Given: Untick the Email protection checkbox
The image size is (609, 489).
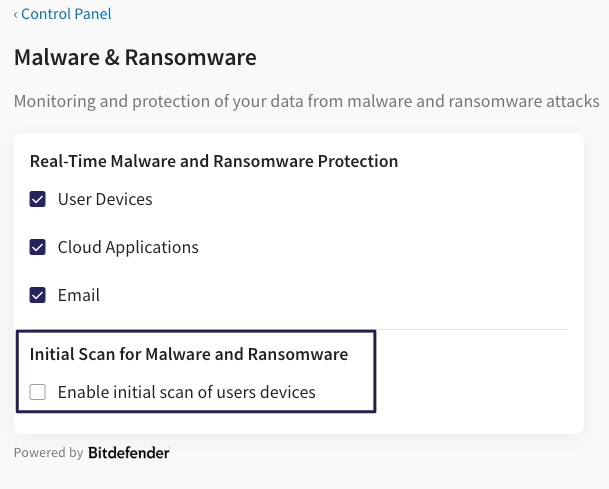Looking at the screenshot, I should pyautogui.click(x=38, y=295).
